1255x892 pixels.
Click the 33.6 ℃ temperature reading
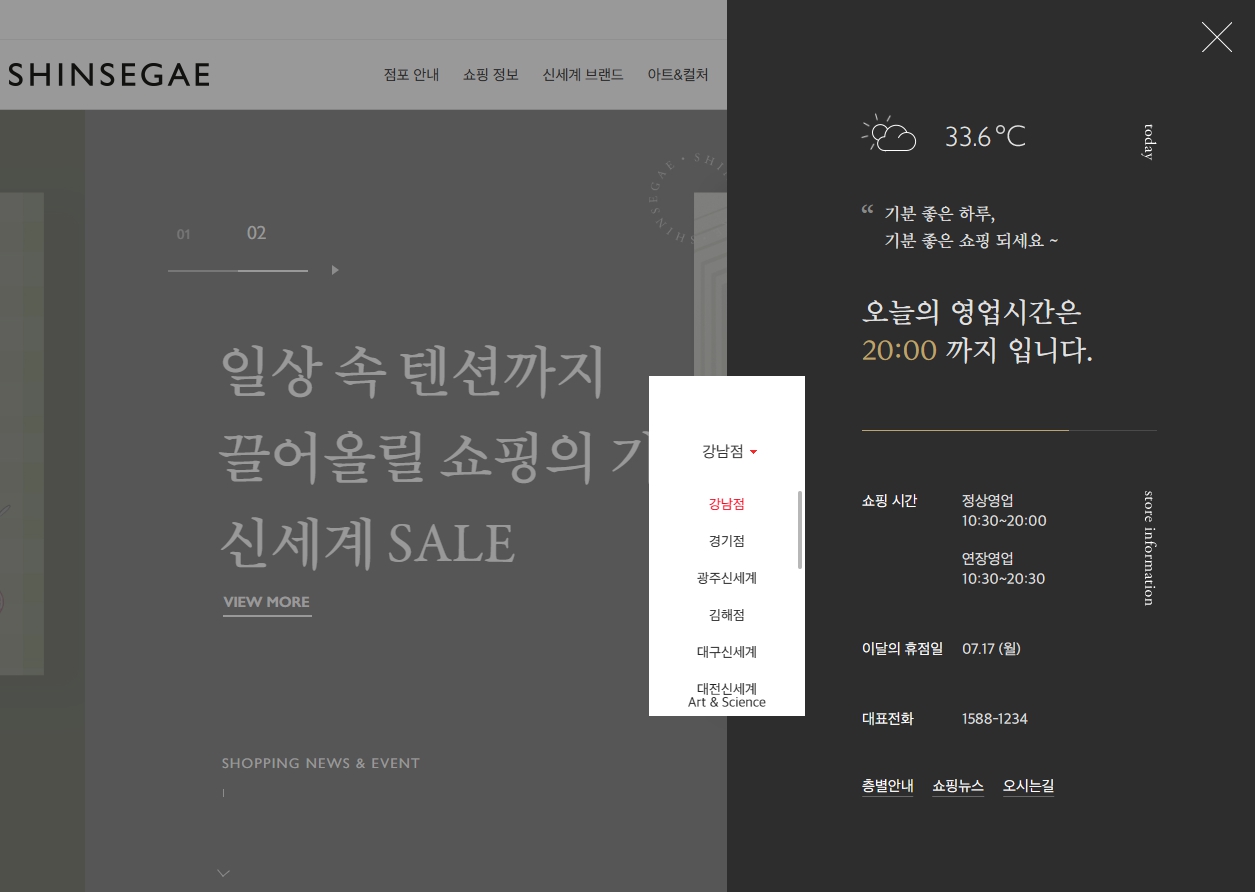pos(985,137)
